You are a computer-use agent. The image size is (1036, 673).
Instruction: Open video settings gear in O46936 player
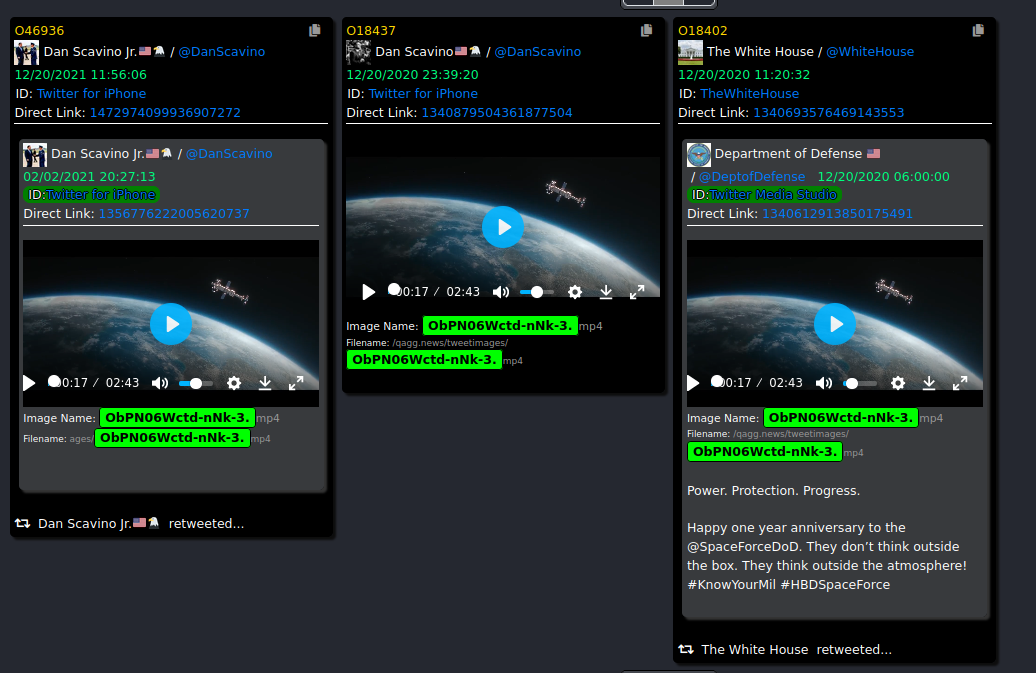click(234, 383)
